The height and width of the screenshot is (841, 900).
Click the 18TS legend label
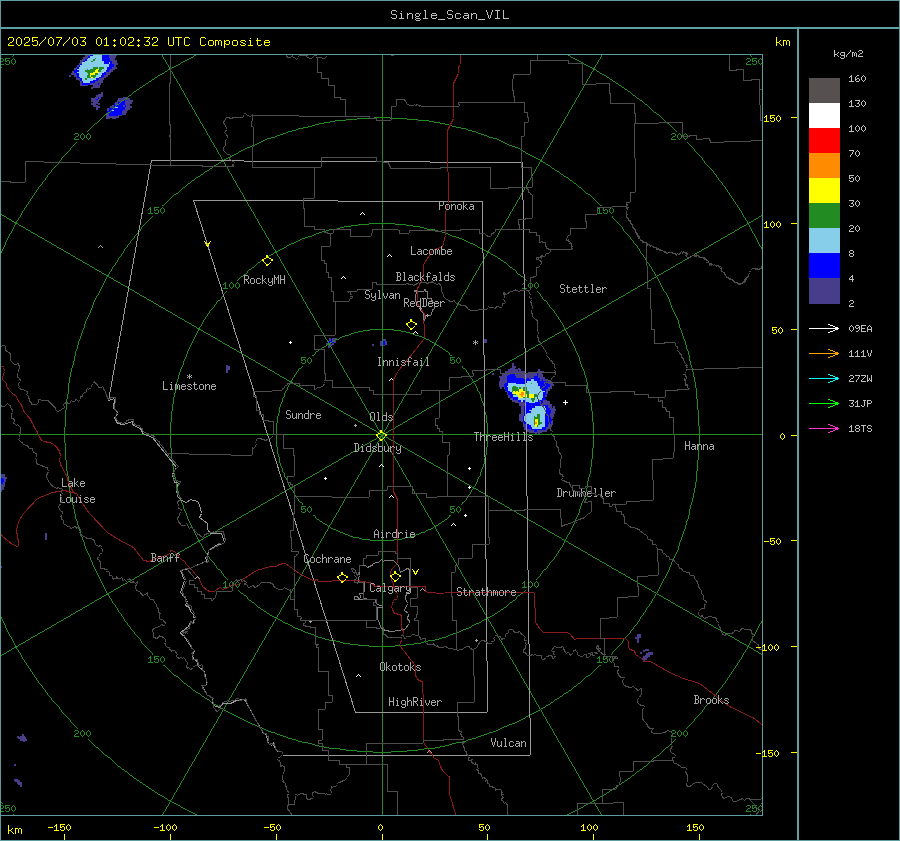click(860, 429)
